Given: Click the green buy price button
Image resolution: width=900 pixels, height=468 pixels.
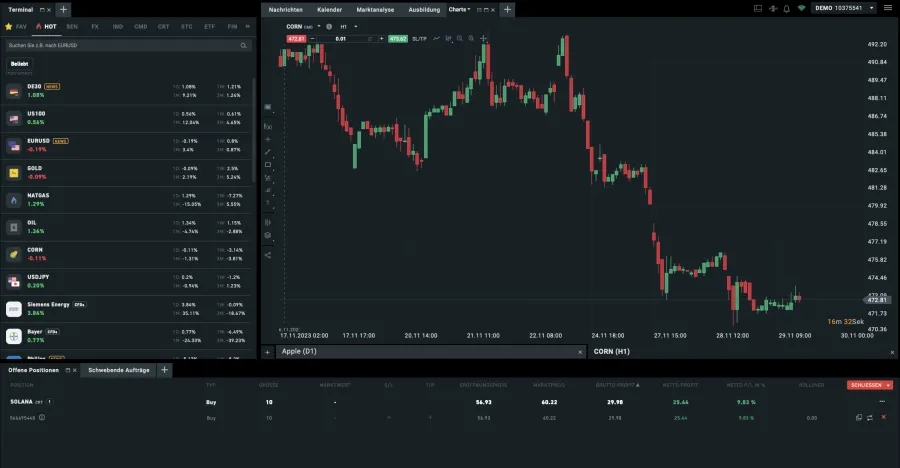Looking at the screenshot, I should 398,38.
